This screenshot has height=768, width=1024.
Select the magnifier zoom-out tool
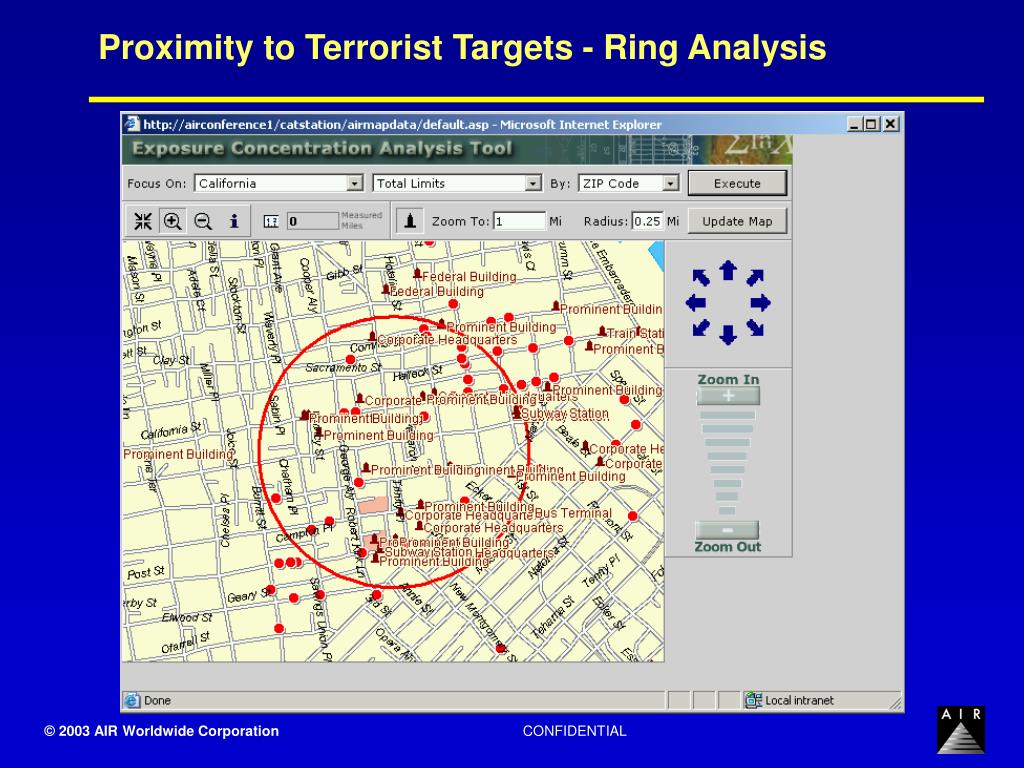[203, 221]
